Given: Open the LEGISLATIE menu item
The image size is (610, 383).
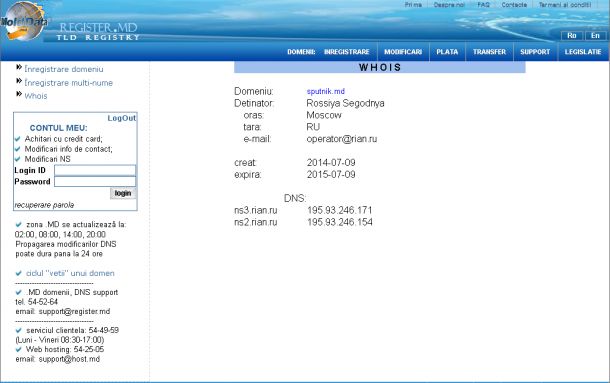Looking at the screenshot, I should point(583,52).
